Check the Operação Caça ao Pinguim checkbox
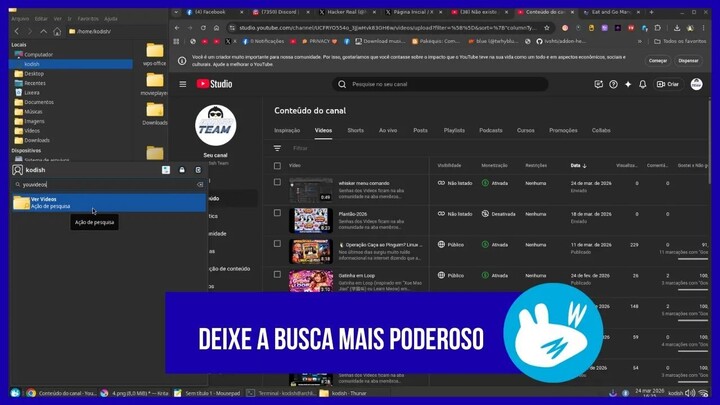The image size is (720, 405). click(277, 244)
